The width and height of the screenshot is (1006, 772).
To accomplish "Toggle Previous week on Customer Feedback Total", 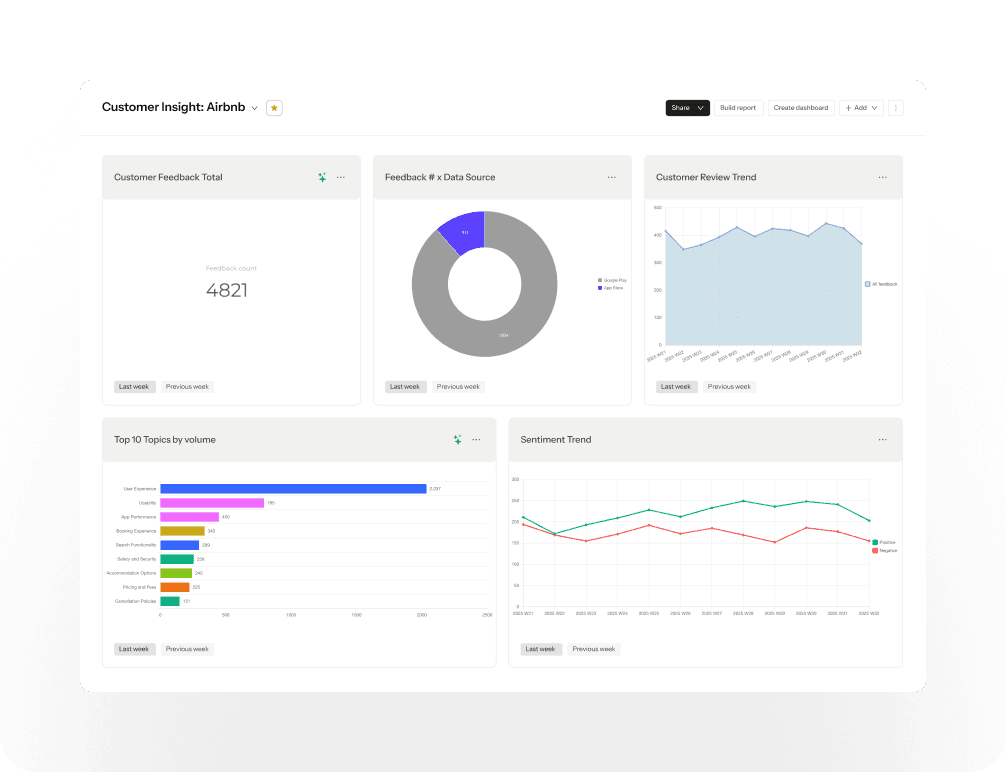I will click(187, 387).
